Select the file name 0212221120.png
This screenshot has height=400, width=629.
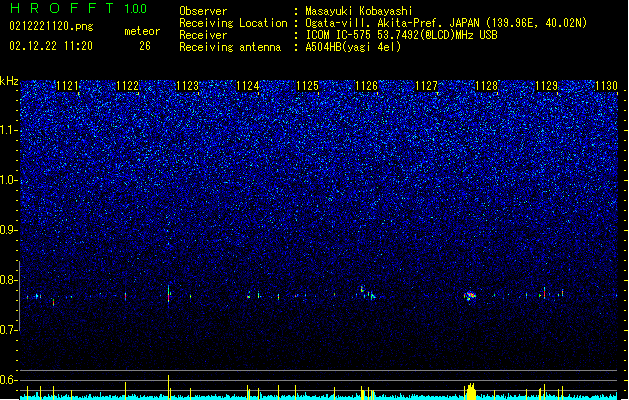51,26
